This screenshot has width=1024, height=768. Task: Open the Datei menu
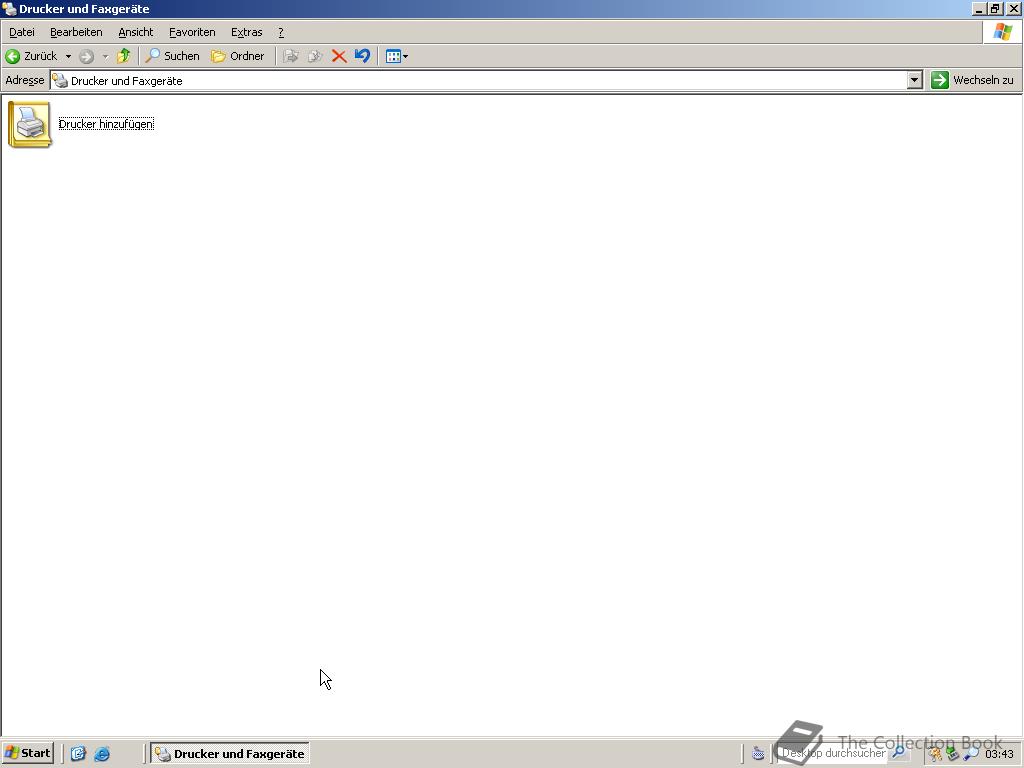click(x=22, y=32)
